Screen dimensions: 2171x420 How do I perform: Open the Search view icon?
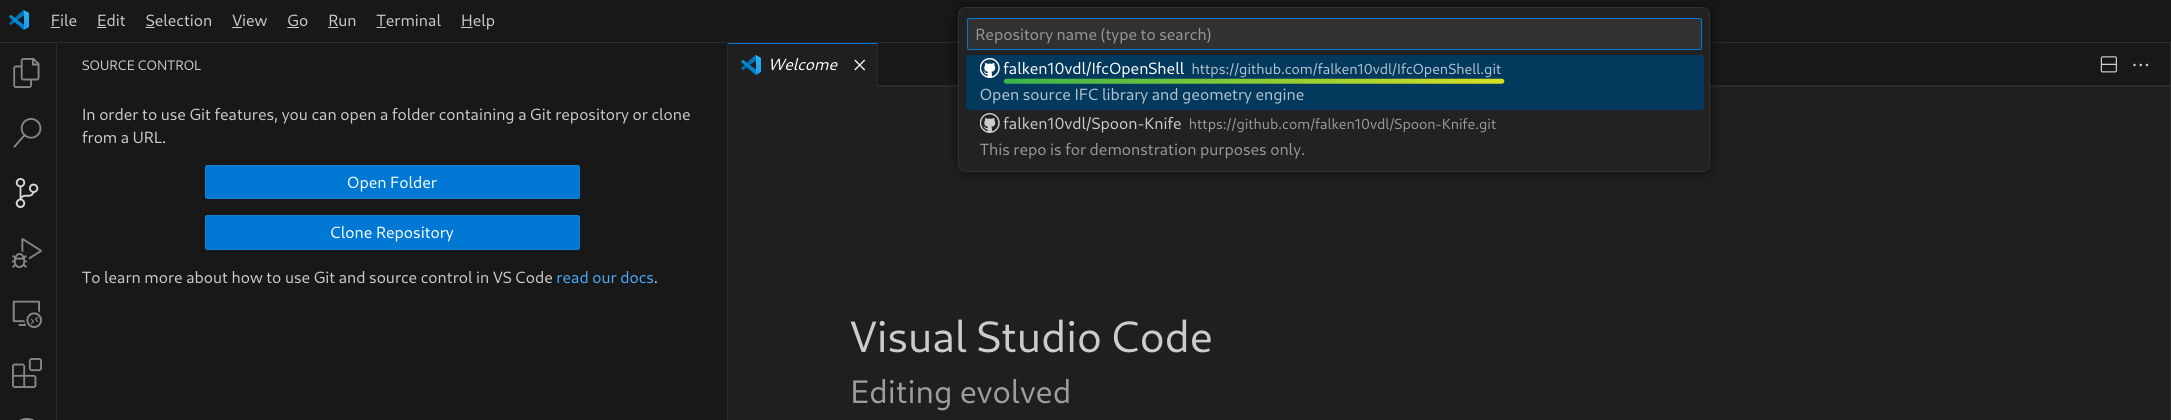coord(27,132)
